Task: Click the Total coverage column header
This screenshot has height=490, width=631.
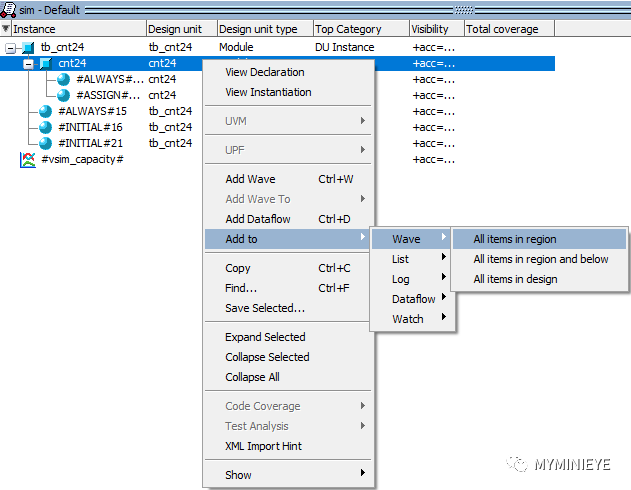Action: (502, 29)
